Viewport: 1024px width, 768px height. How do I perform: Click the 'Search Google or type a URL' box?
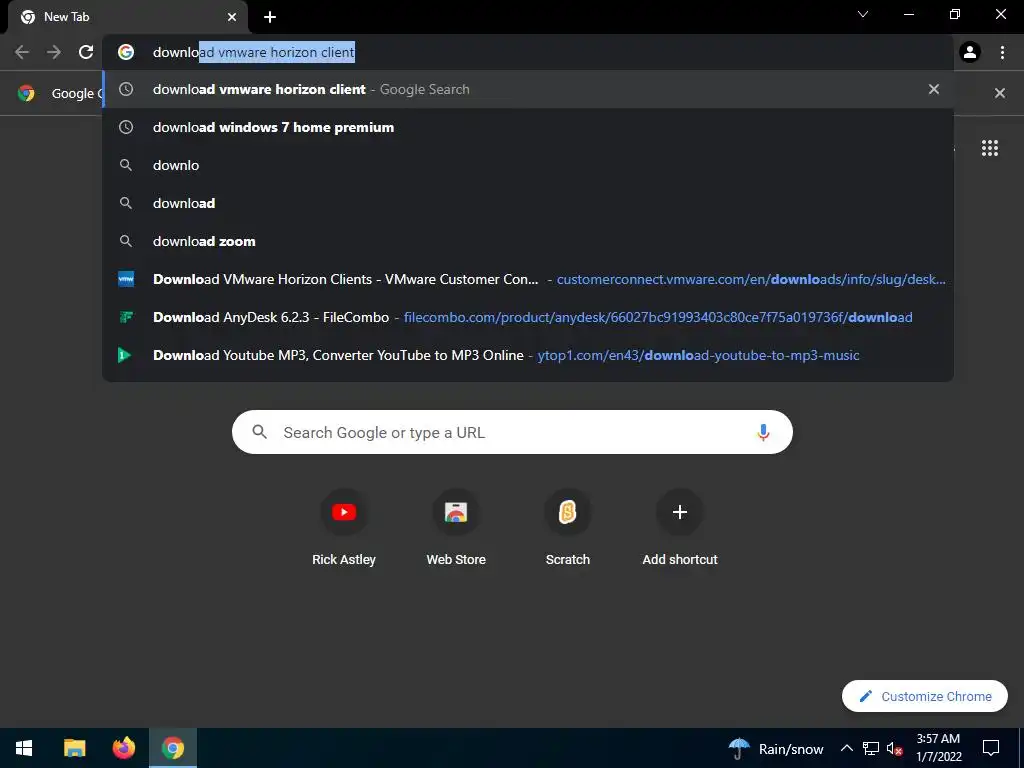pyautogui.click(x=512, y=432)
